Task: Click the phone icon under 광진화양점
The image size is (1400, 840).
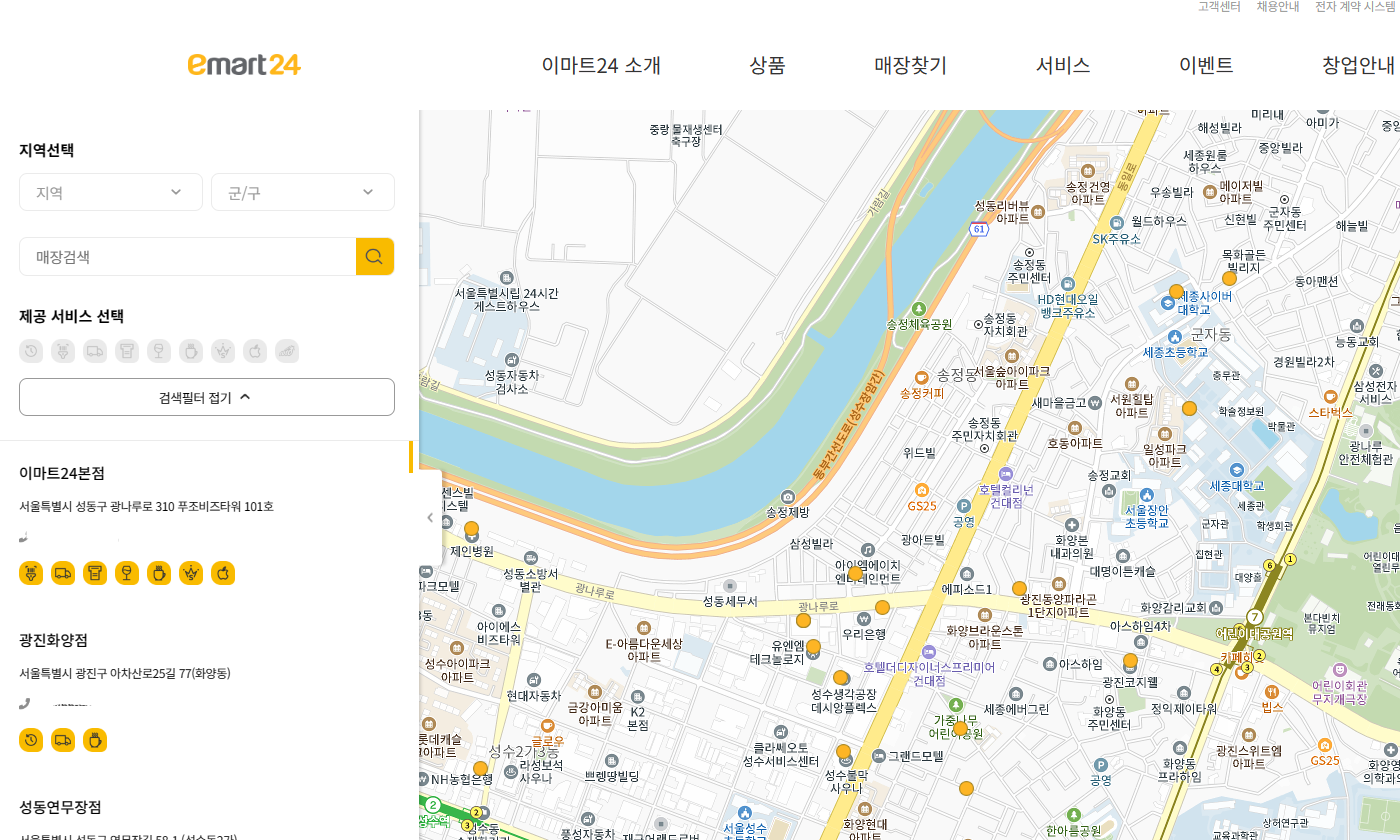Action: click(24, 703)
